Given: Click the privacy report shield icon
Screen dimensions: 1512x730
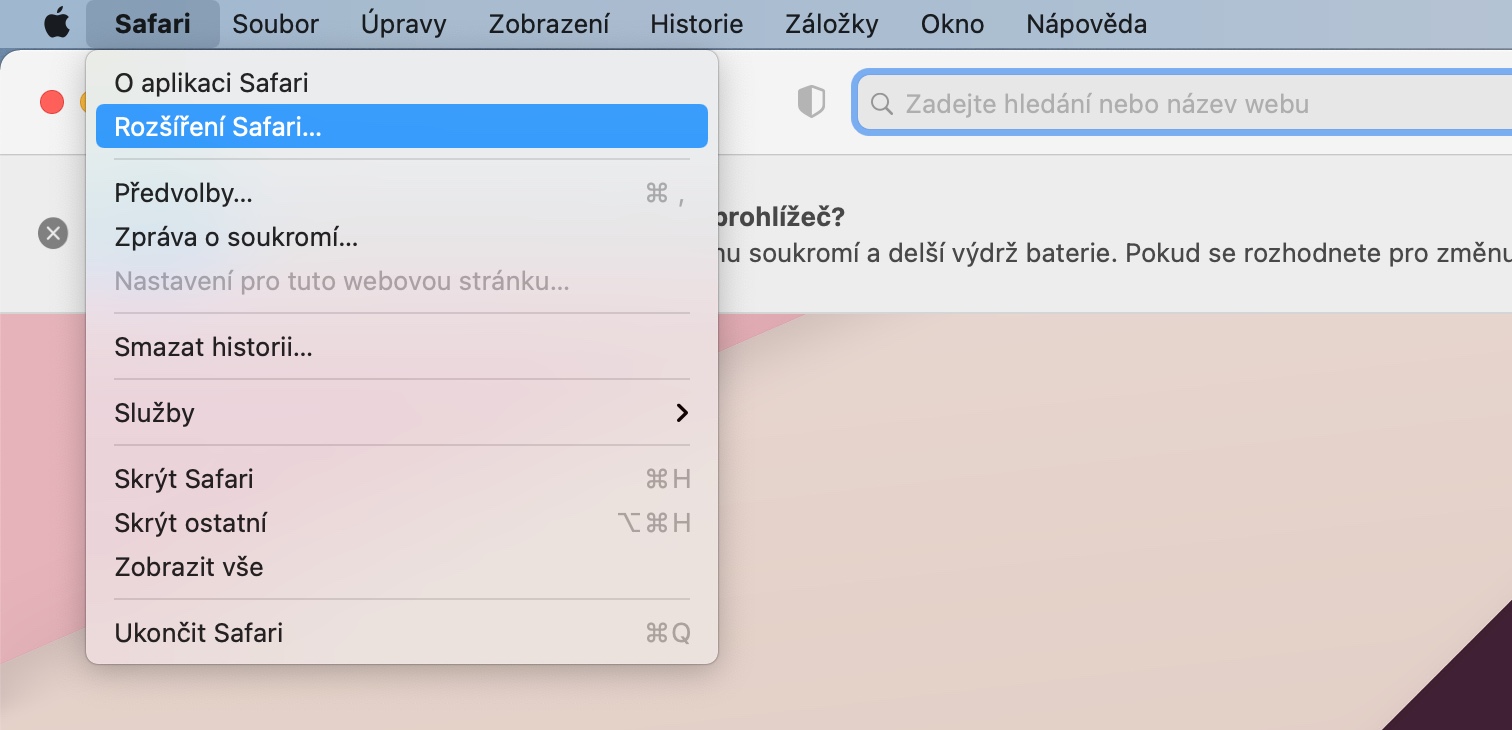Looking at the screenshot, I should tap(811, 102).
